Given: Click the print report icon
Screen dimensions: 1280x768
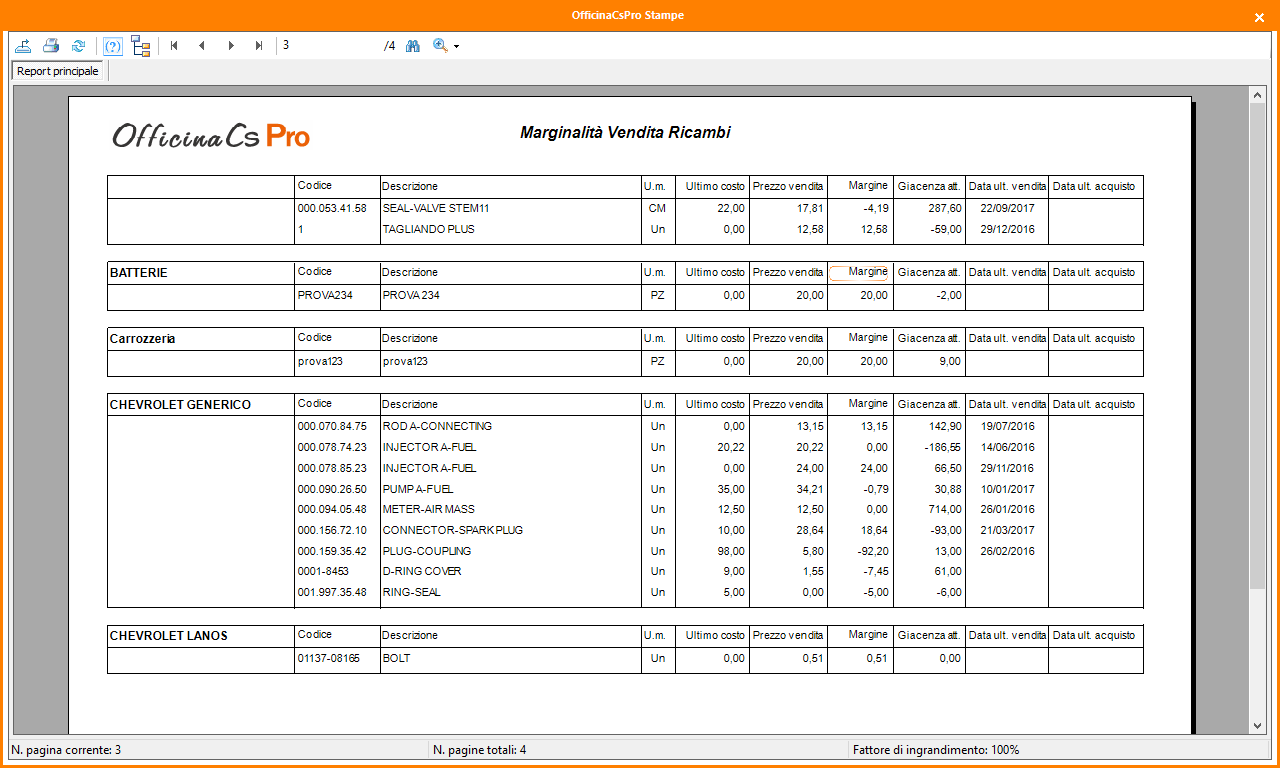Looking at the screenshot, I should (51, 46).
